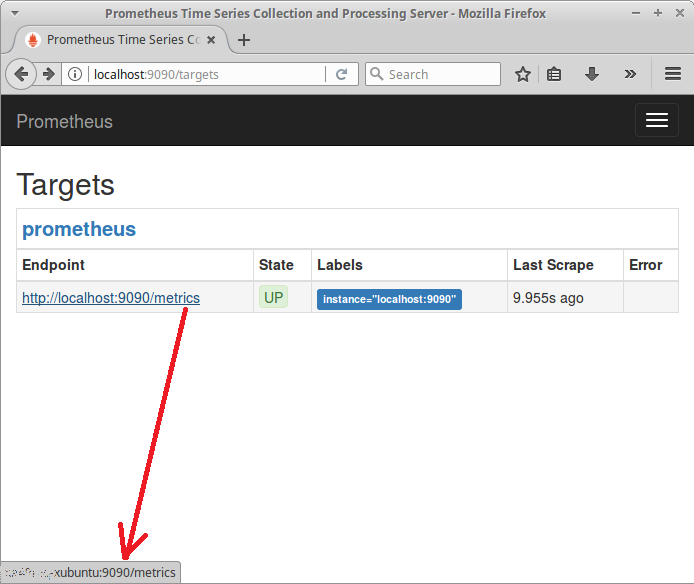Expand the toolbar overflow chevron
Viewport: 694px width, 584px height.
630,74
